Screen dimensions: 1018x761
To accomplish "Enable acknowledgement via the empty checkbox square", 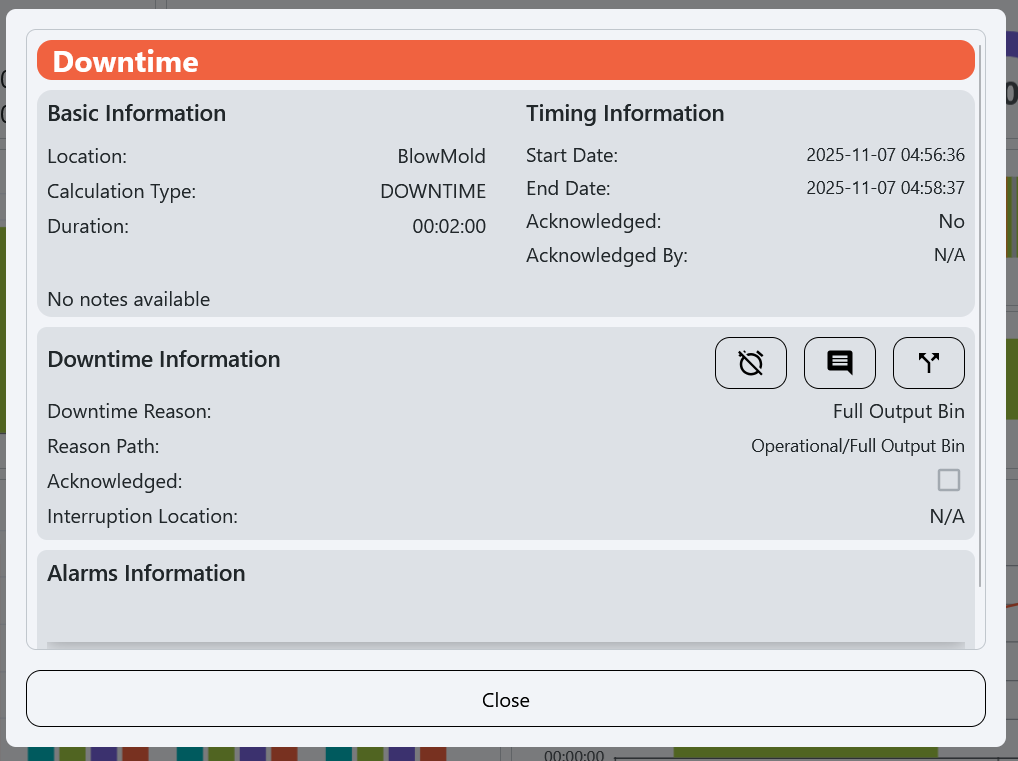I will 947,480.
